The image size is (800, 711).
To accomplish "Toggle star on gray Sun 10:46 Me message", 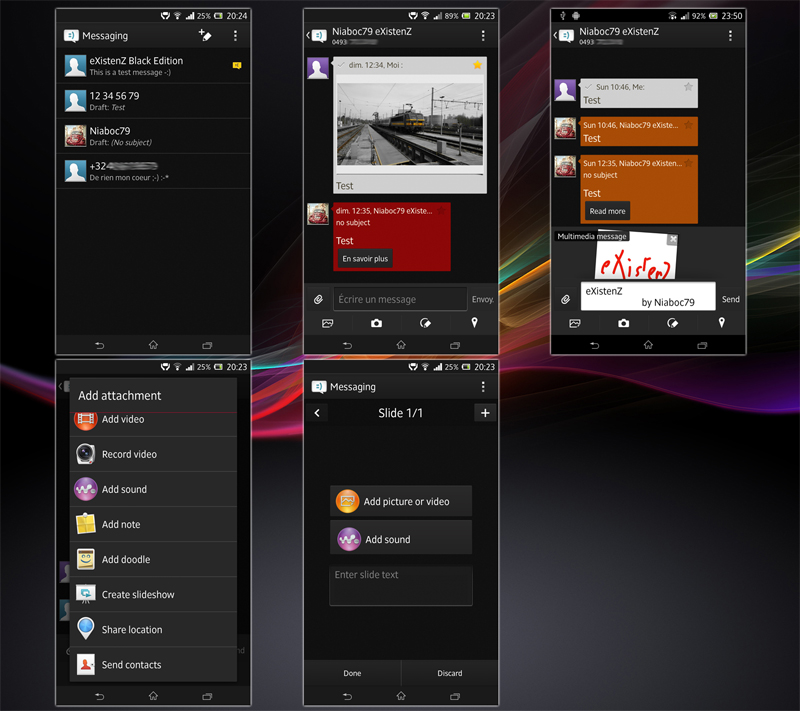I will point(688,87).
